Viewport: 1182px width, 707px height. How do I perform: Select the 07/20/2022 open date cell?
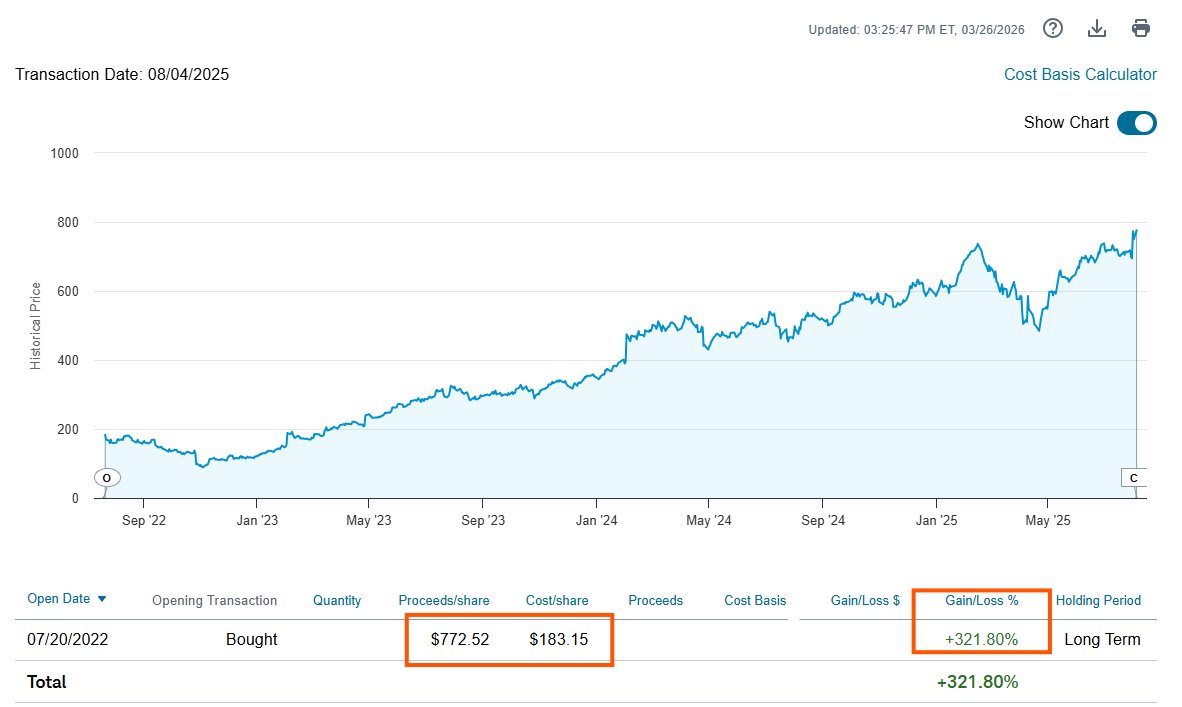[x=68, y=639]
